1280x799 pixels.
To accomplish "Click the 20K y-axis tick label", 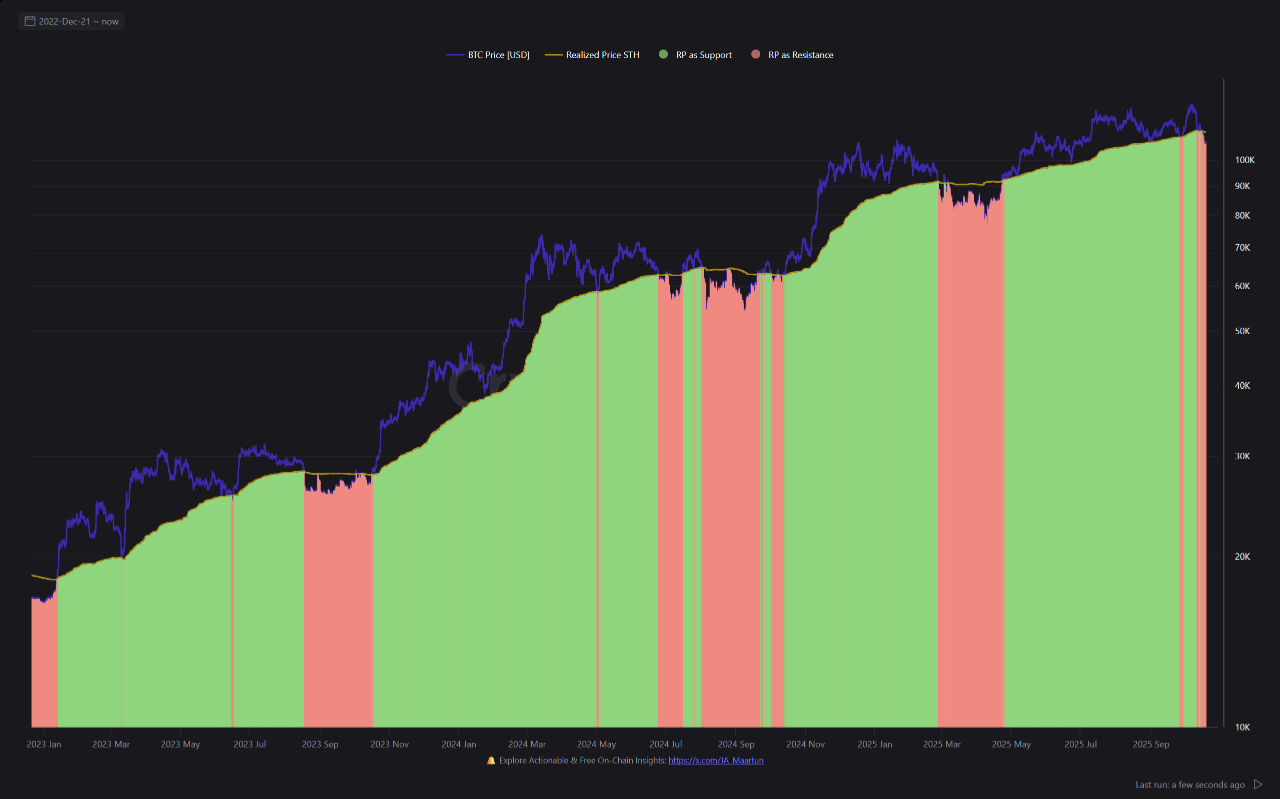I will point(1244,557).
